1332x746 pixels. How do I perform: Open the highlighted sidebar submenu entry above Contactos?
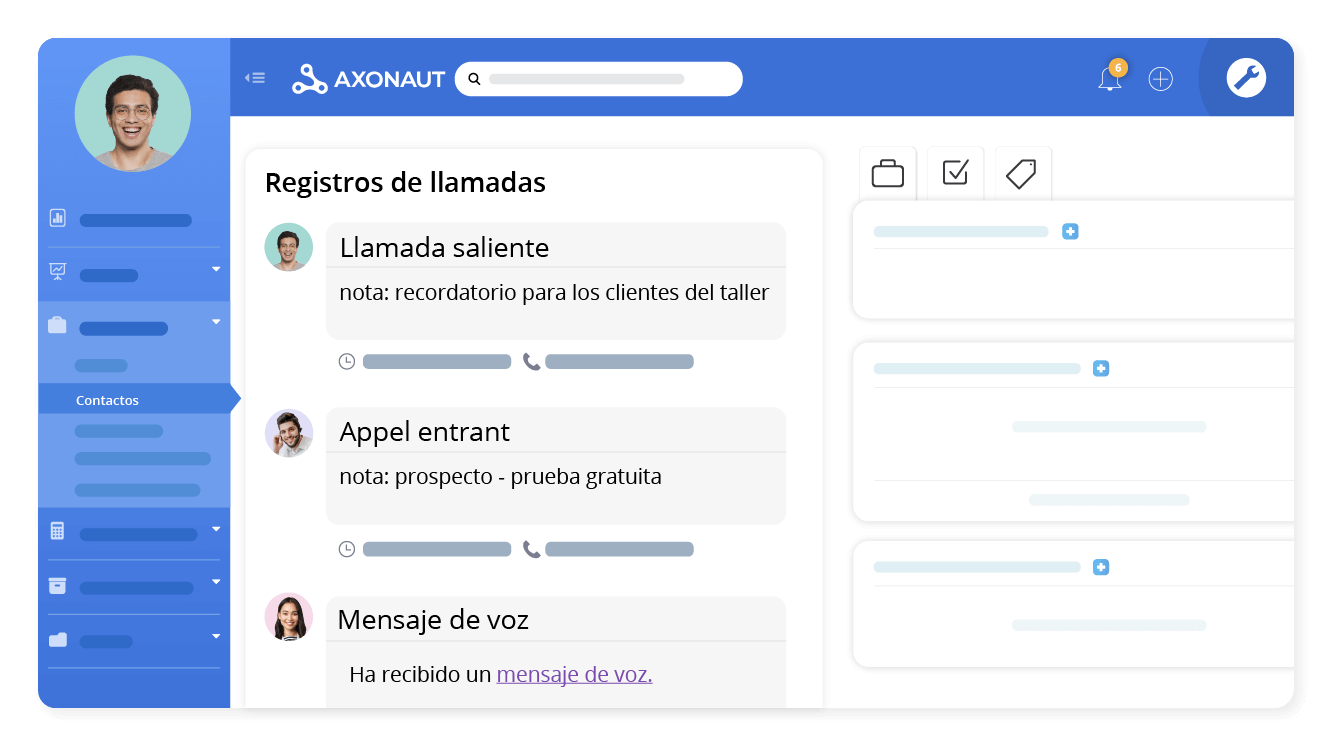pyautogui.click(x=103, y=365)
